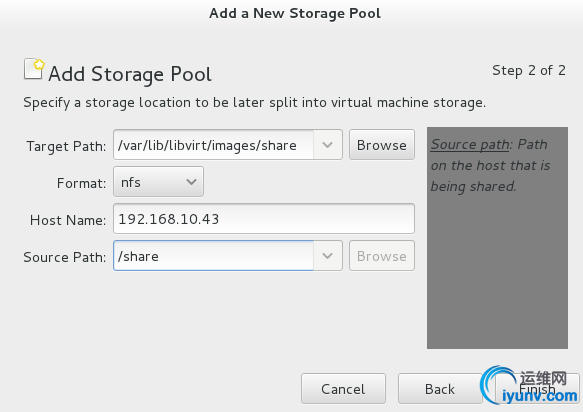Click into the Host Name field
This screenshot has height=412, width=583.
coord(264,219)
